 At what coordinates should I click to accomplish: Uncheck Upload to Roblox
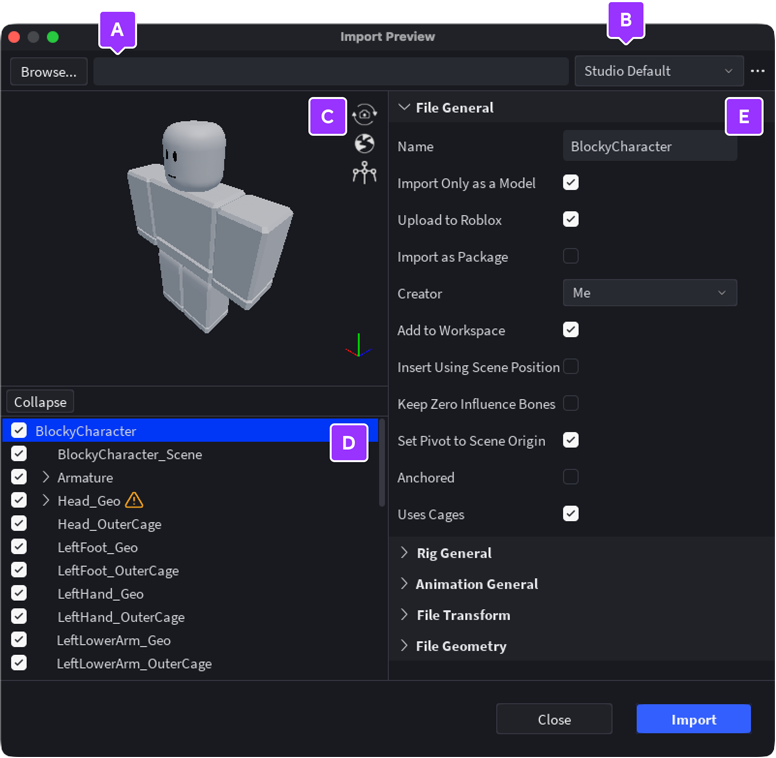click(x=571, y=219)
